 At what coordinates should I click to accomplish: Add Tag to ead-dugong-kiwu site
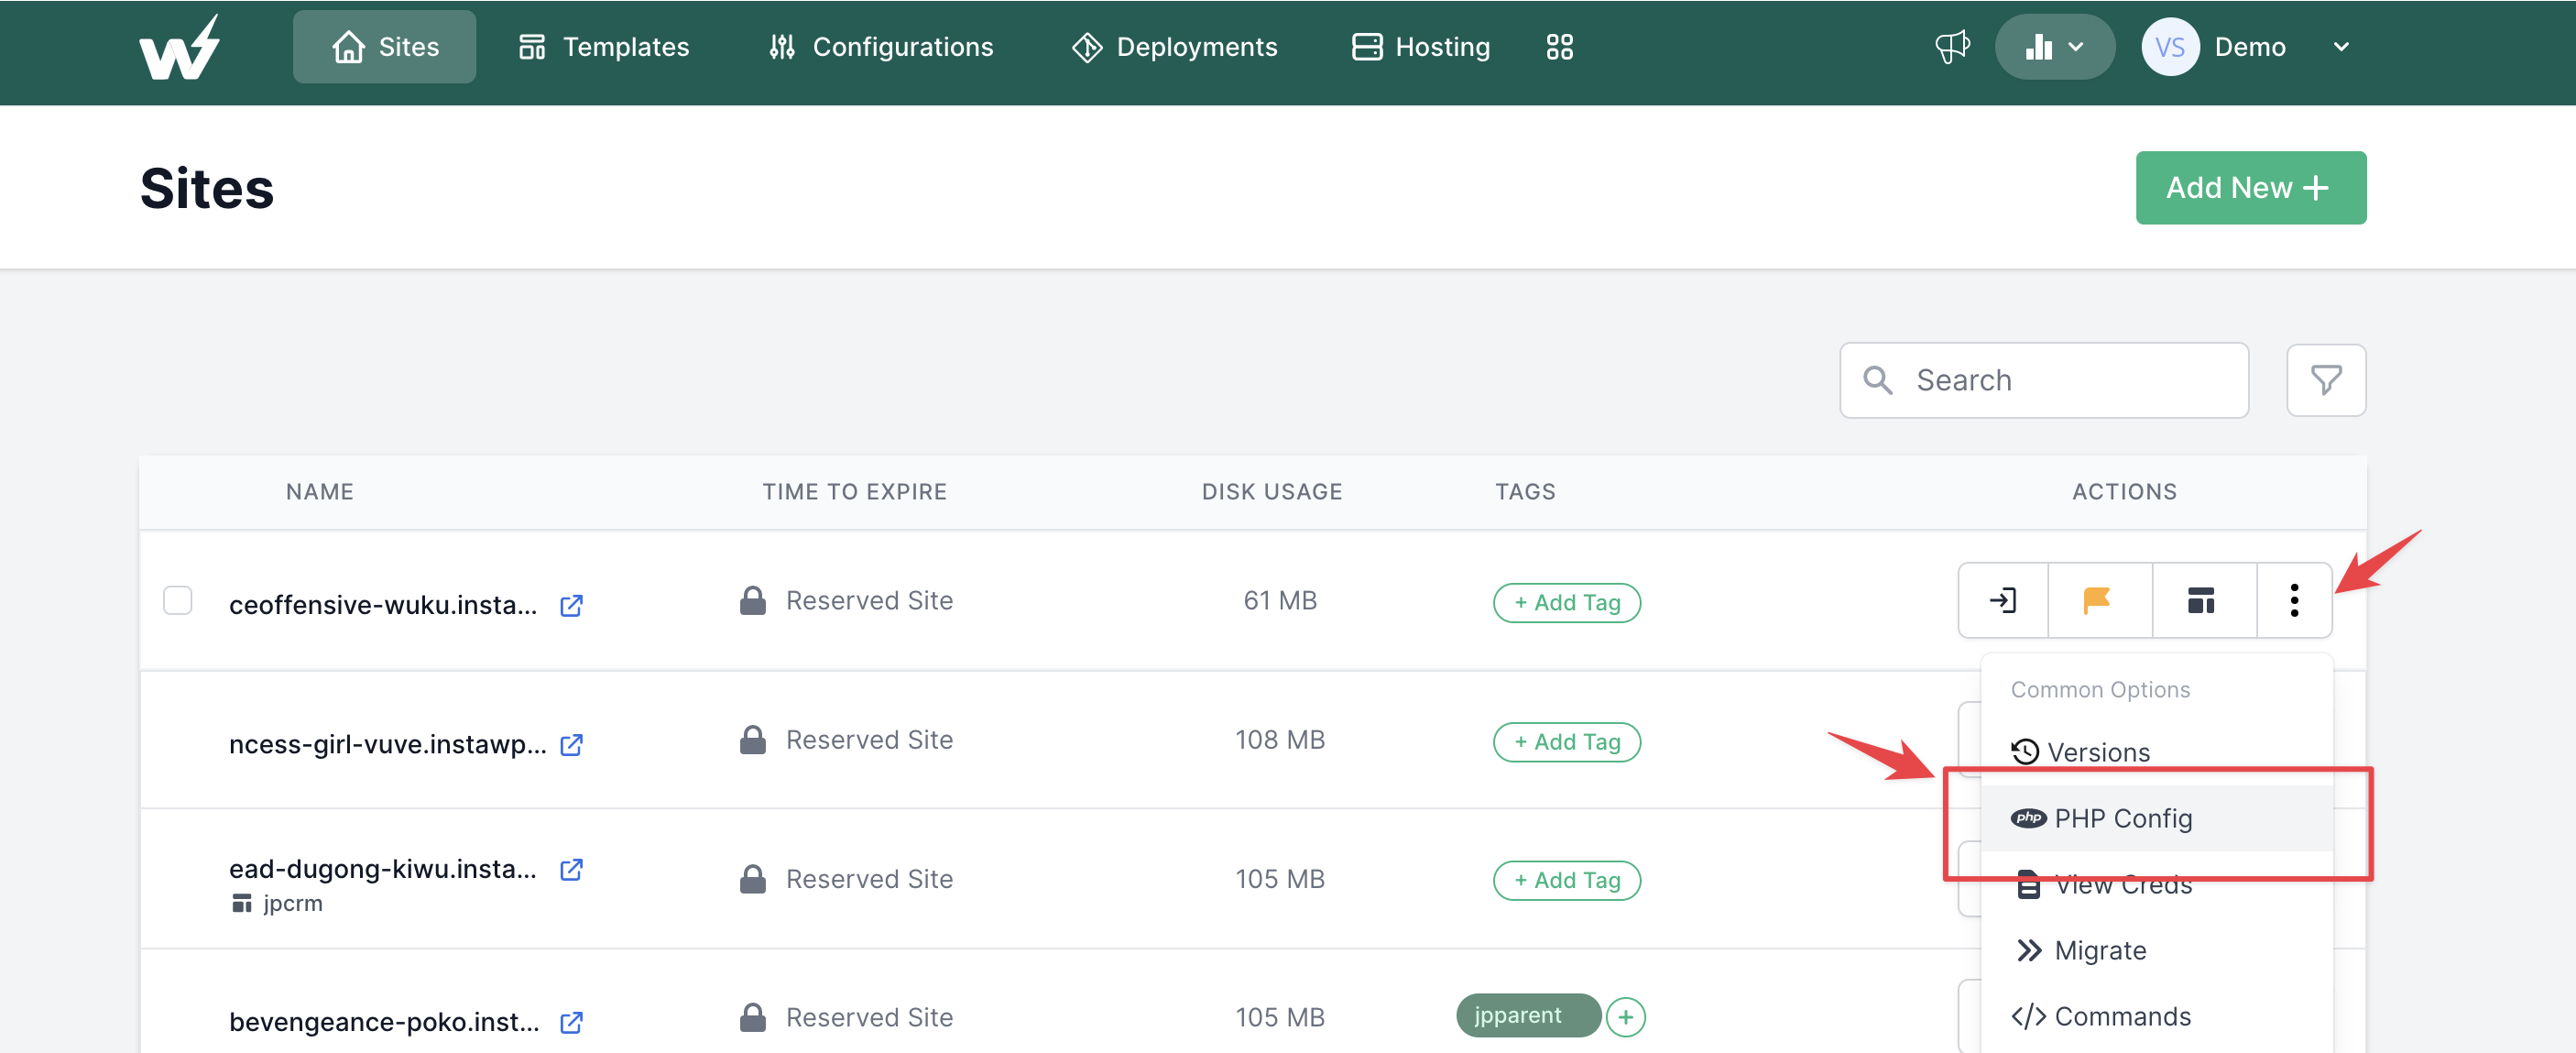coord(1566,880)
